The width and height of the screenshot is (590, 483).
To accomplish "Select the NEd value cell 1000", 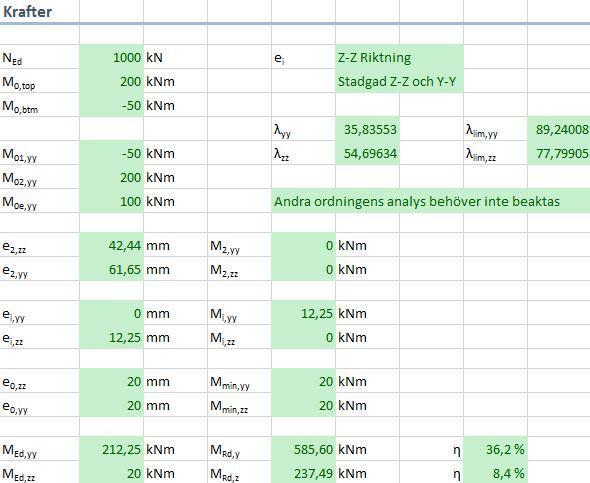I will 111,57.
